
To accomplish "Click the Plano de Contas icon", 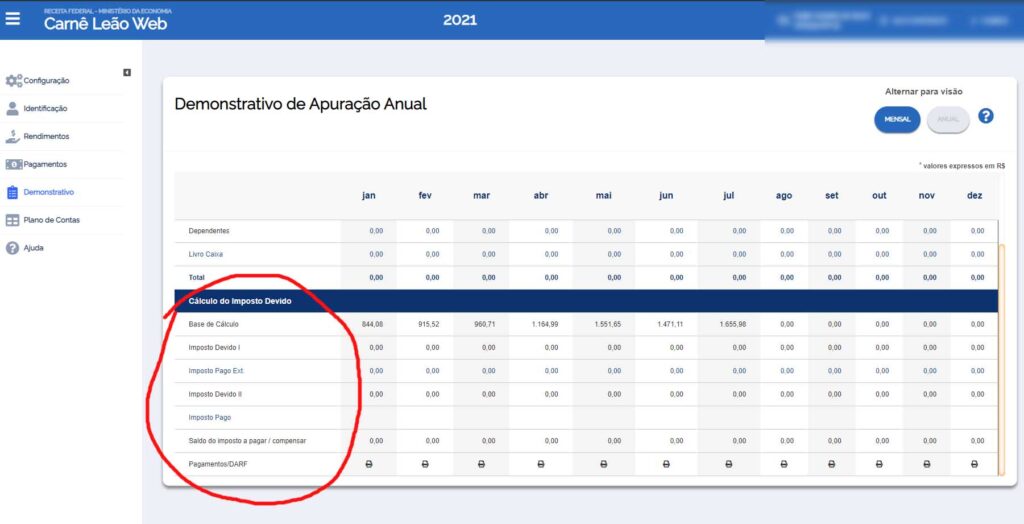I will coord(12,220).
